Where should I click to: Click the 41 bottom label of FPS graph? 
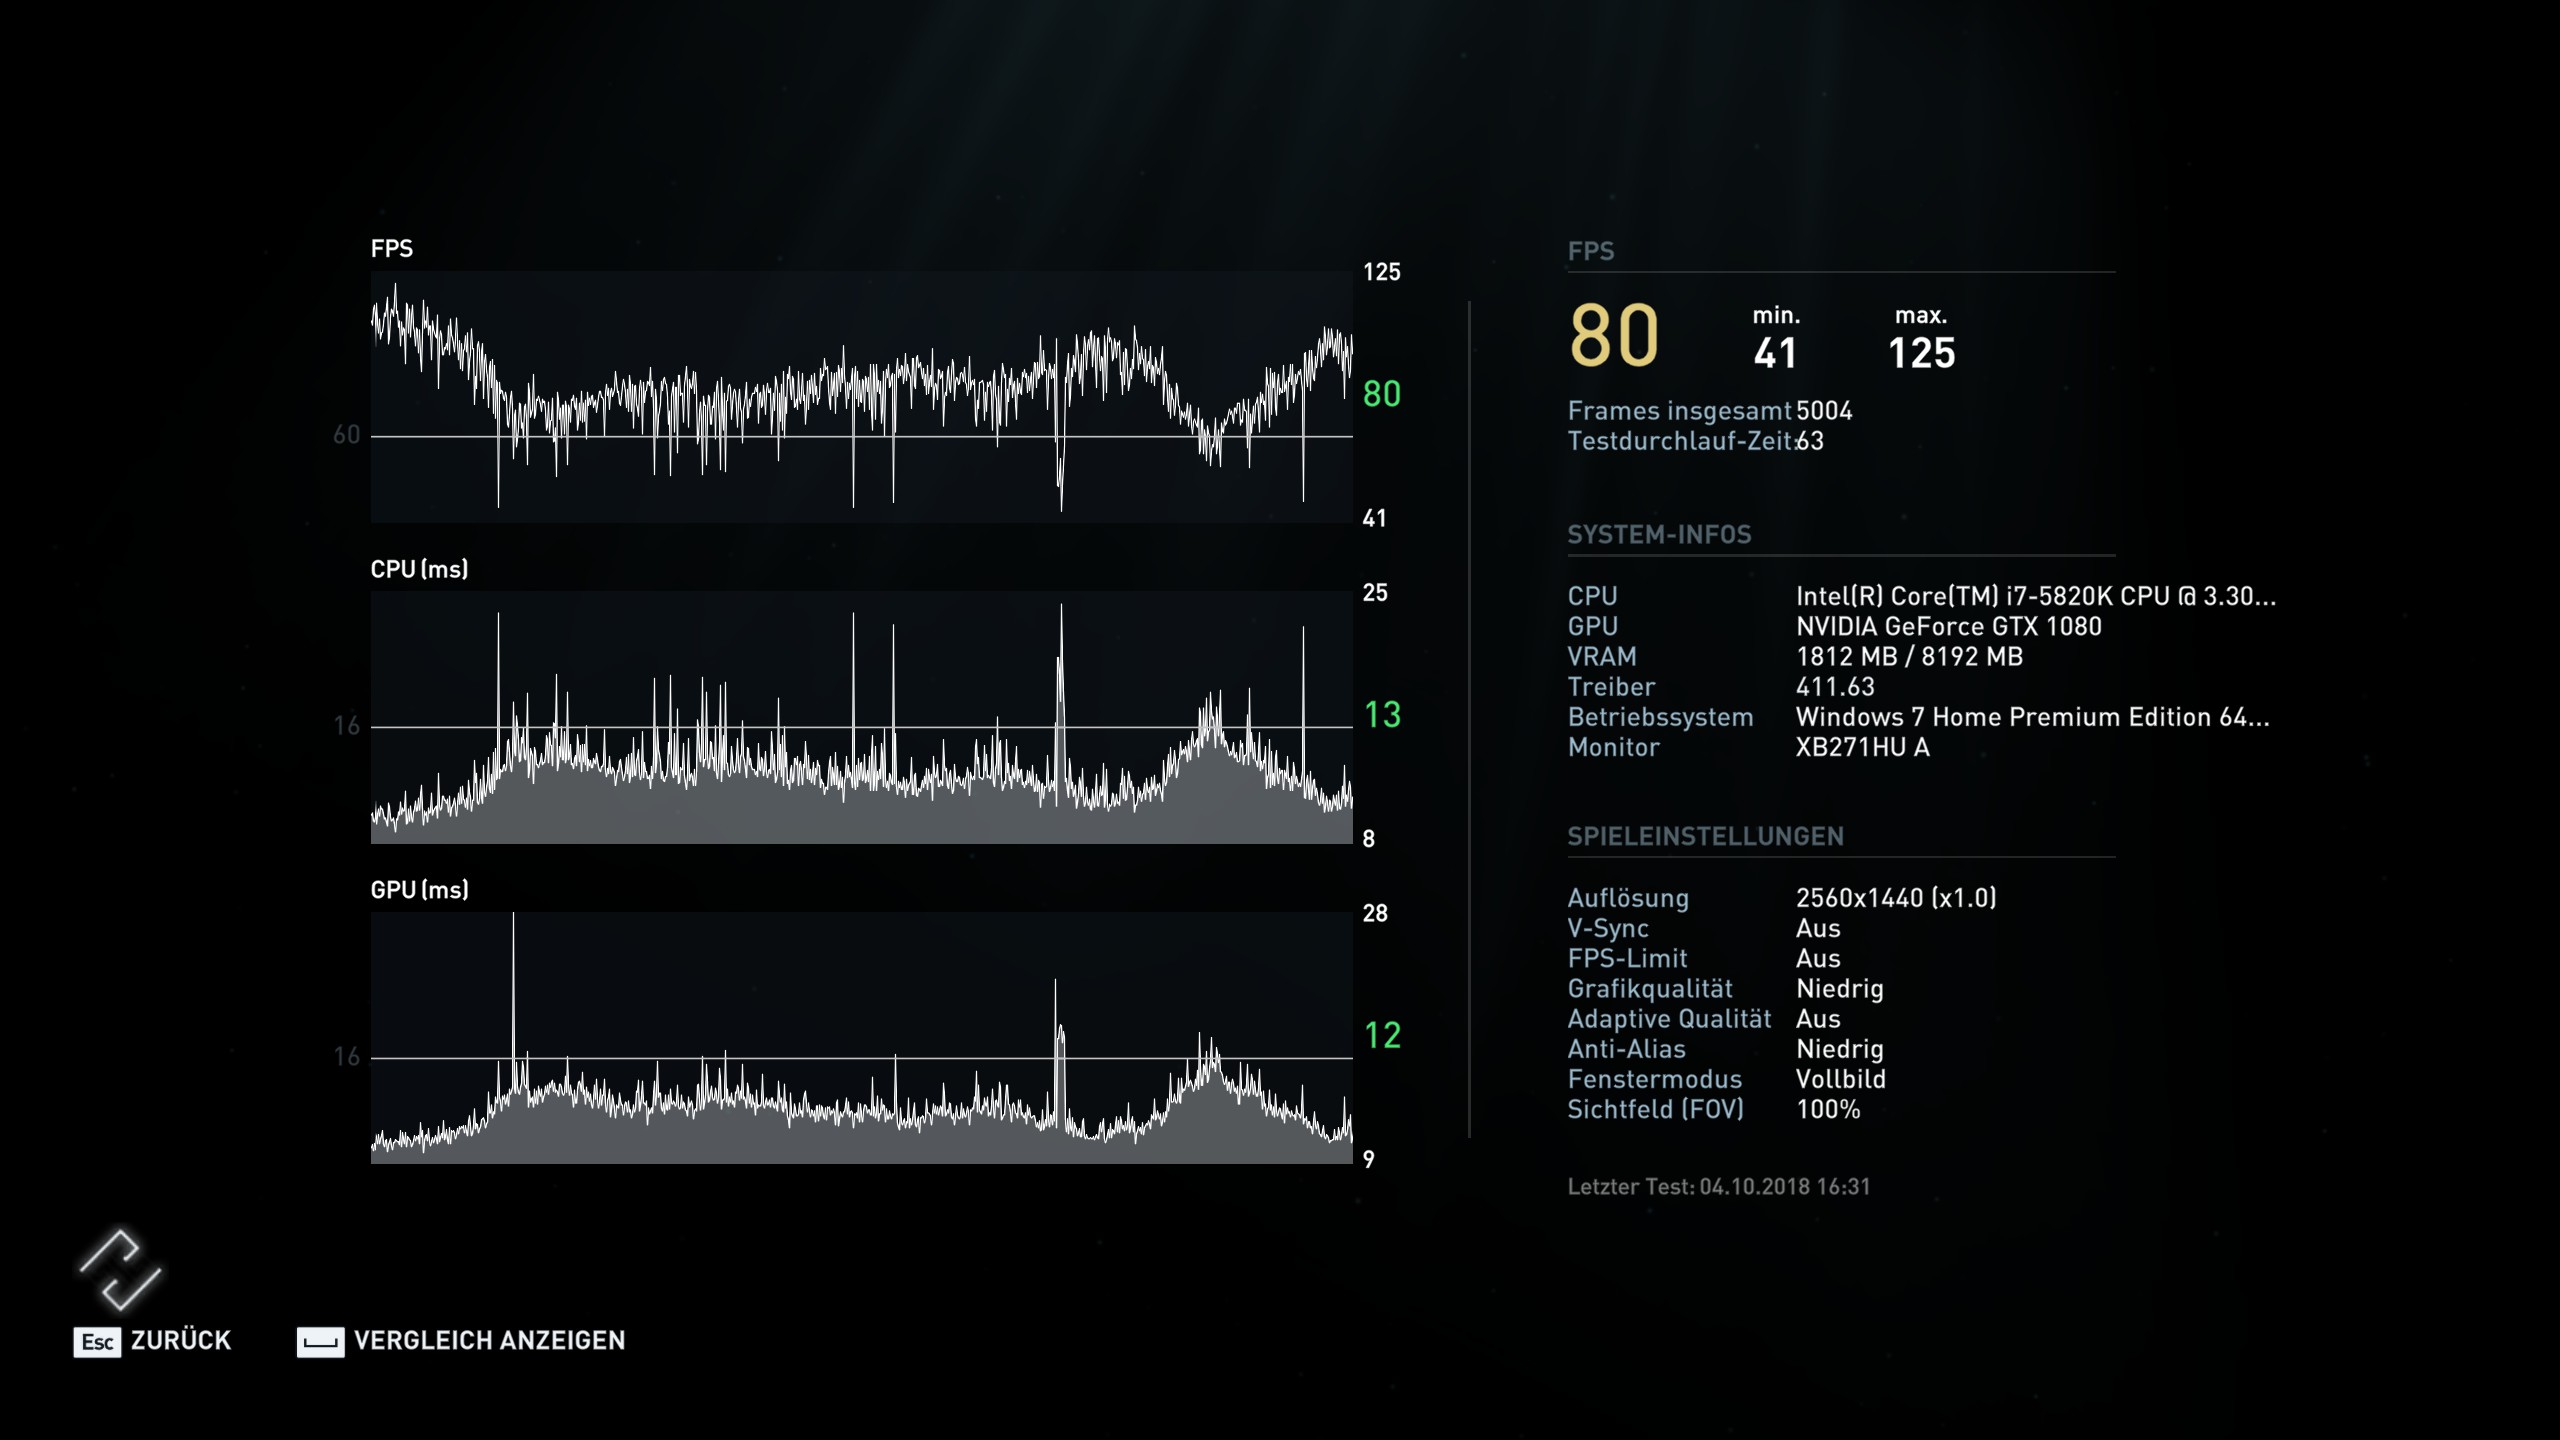1375,518
